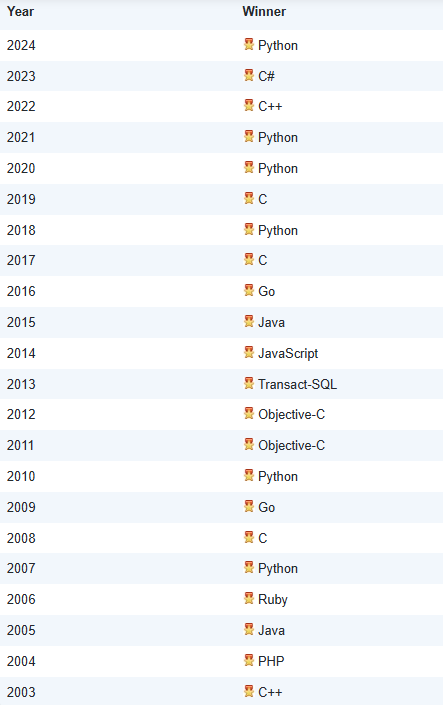
Task: Click the medal icon in the 2003 row
Action: pos(249,691)
